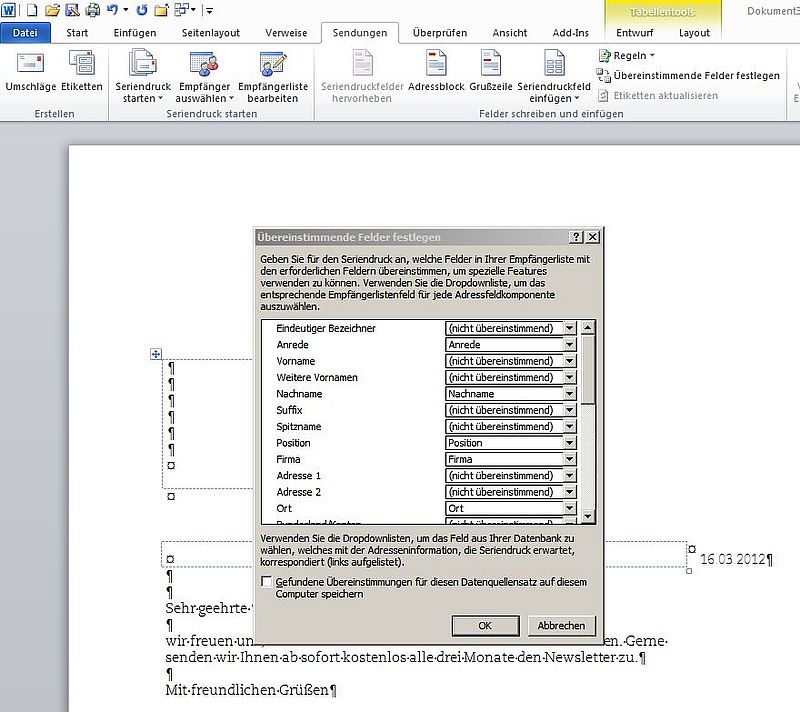Click the save icon in quick access toolbar
Image resolution: width=800 pixels, height=712 pixels.
72,10
